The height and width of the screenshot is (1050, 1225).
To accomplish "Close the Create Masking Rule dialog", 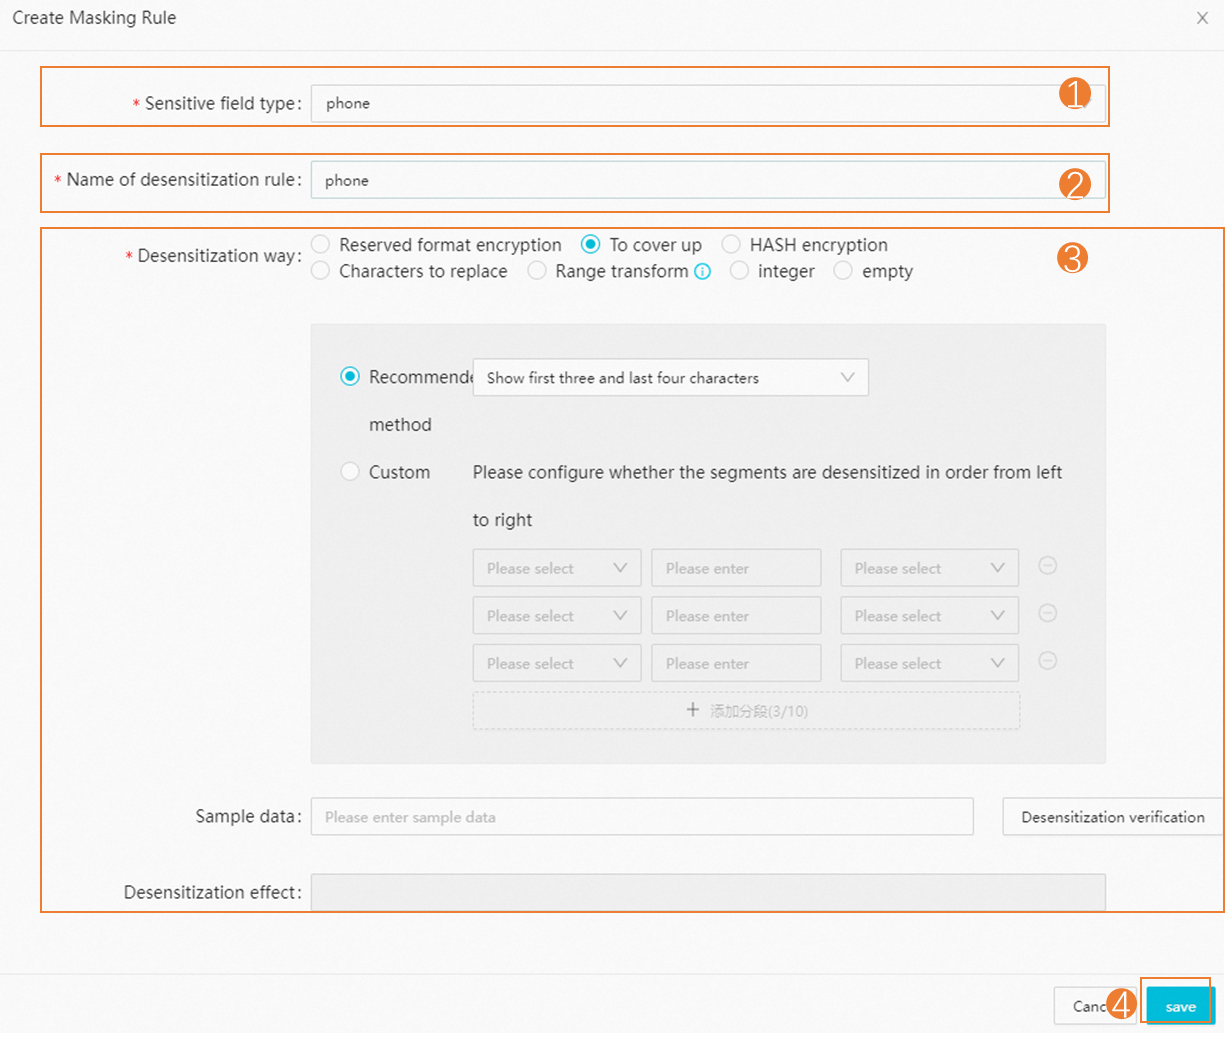I will 1202,17.
